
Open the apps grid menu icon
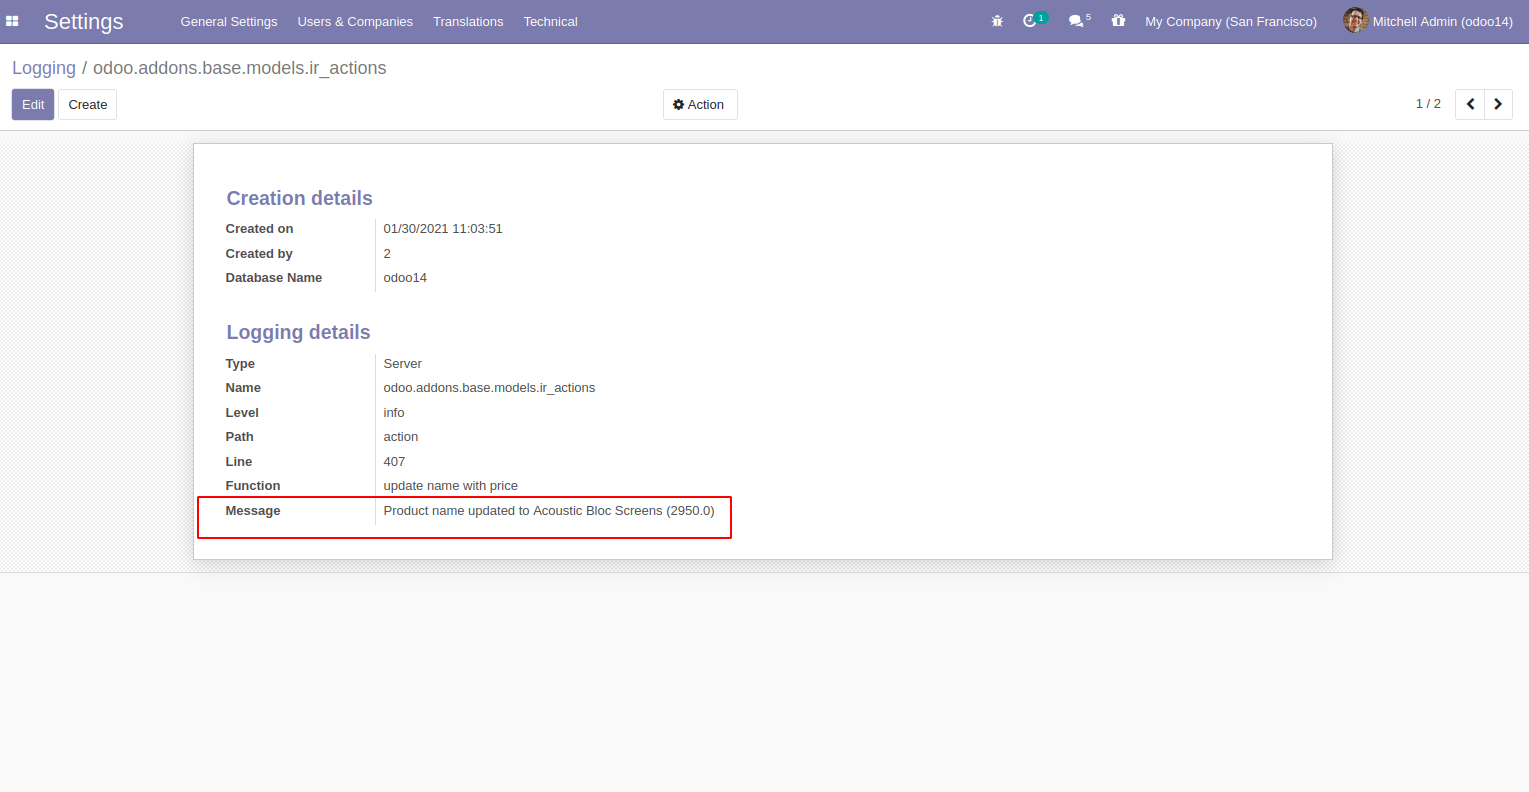point(12,21)
